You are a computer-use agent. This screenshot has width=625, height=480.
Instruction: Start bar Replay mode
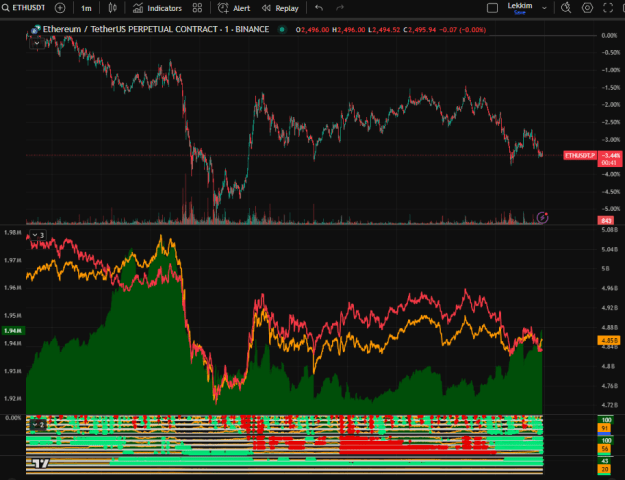[280, 8]
